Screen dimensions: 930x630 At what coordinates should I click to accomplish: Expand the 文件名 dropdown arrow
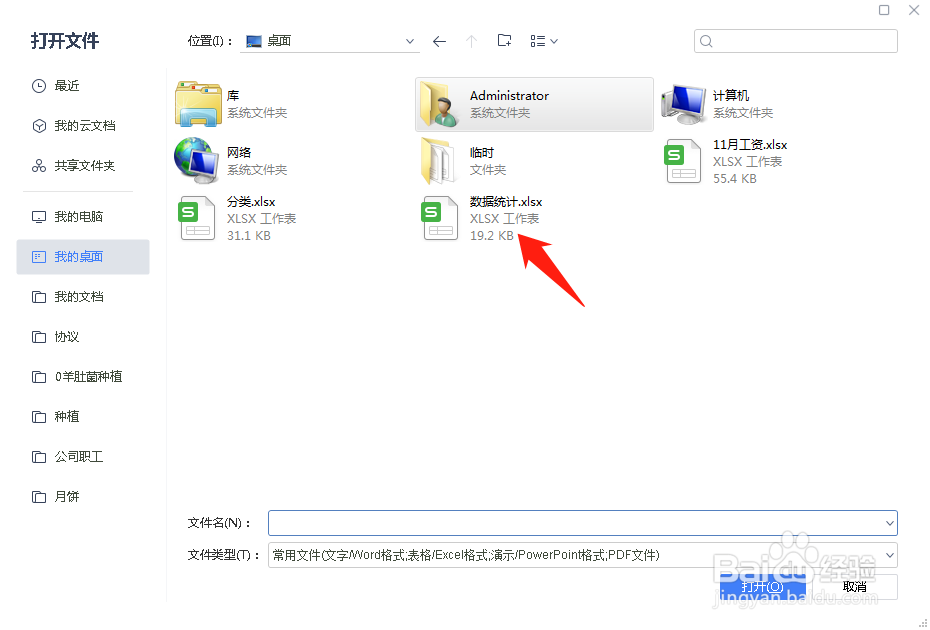pos(888,522)
